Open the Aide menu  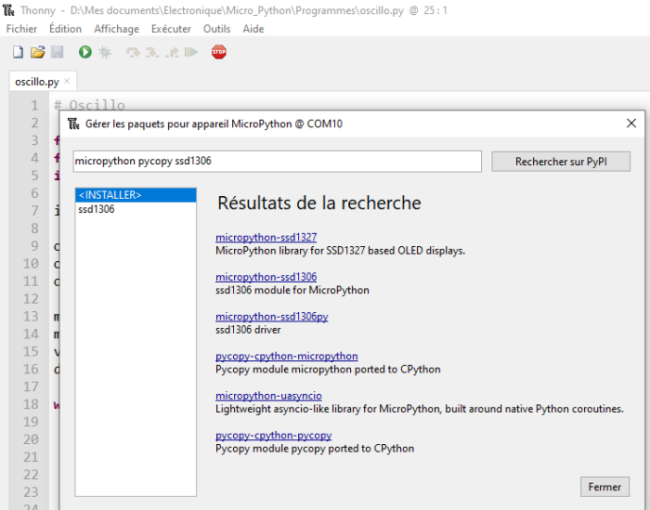[253, 29]
